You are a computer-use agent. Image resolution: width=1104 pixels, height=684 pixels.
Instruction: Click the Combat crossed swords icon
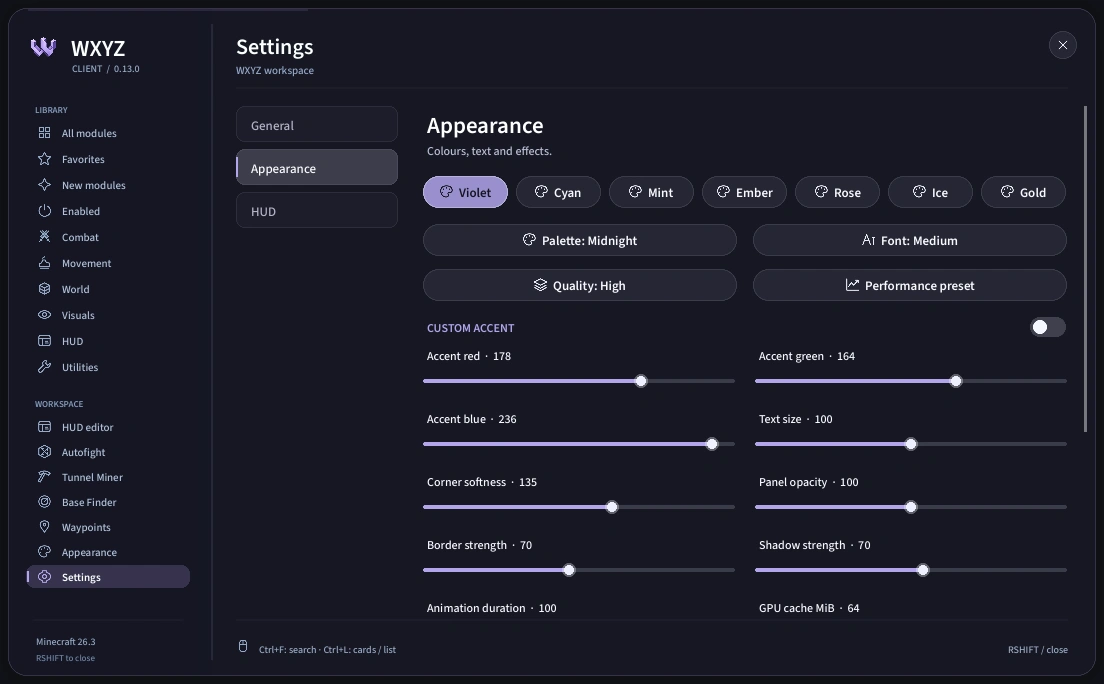click(44, 237)
